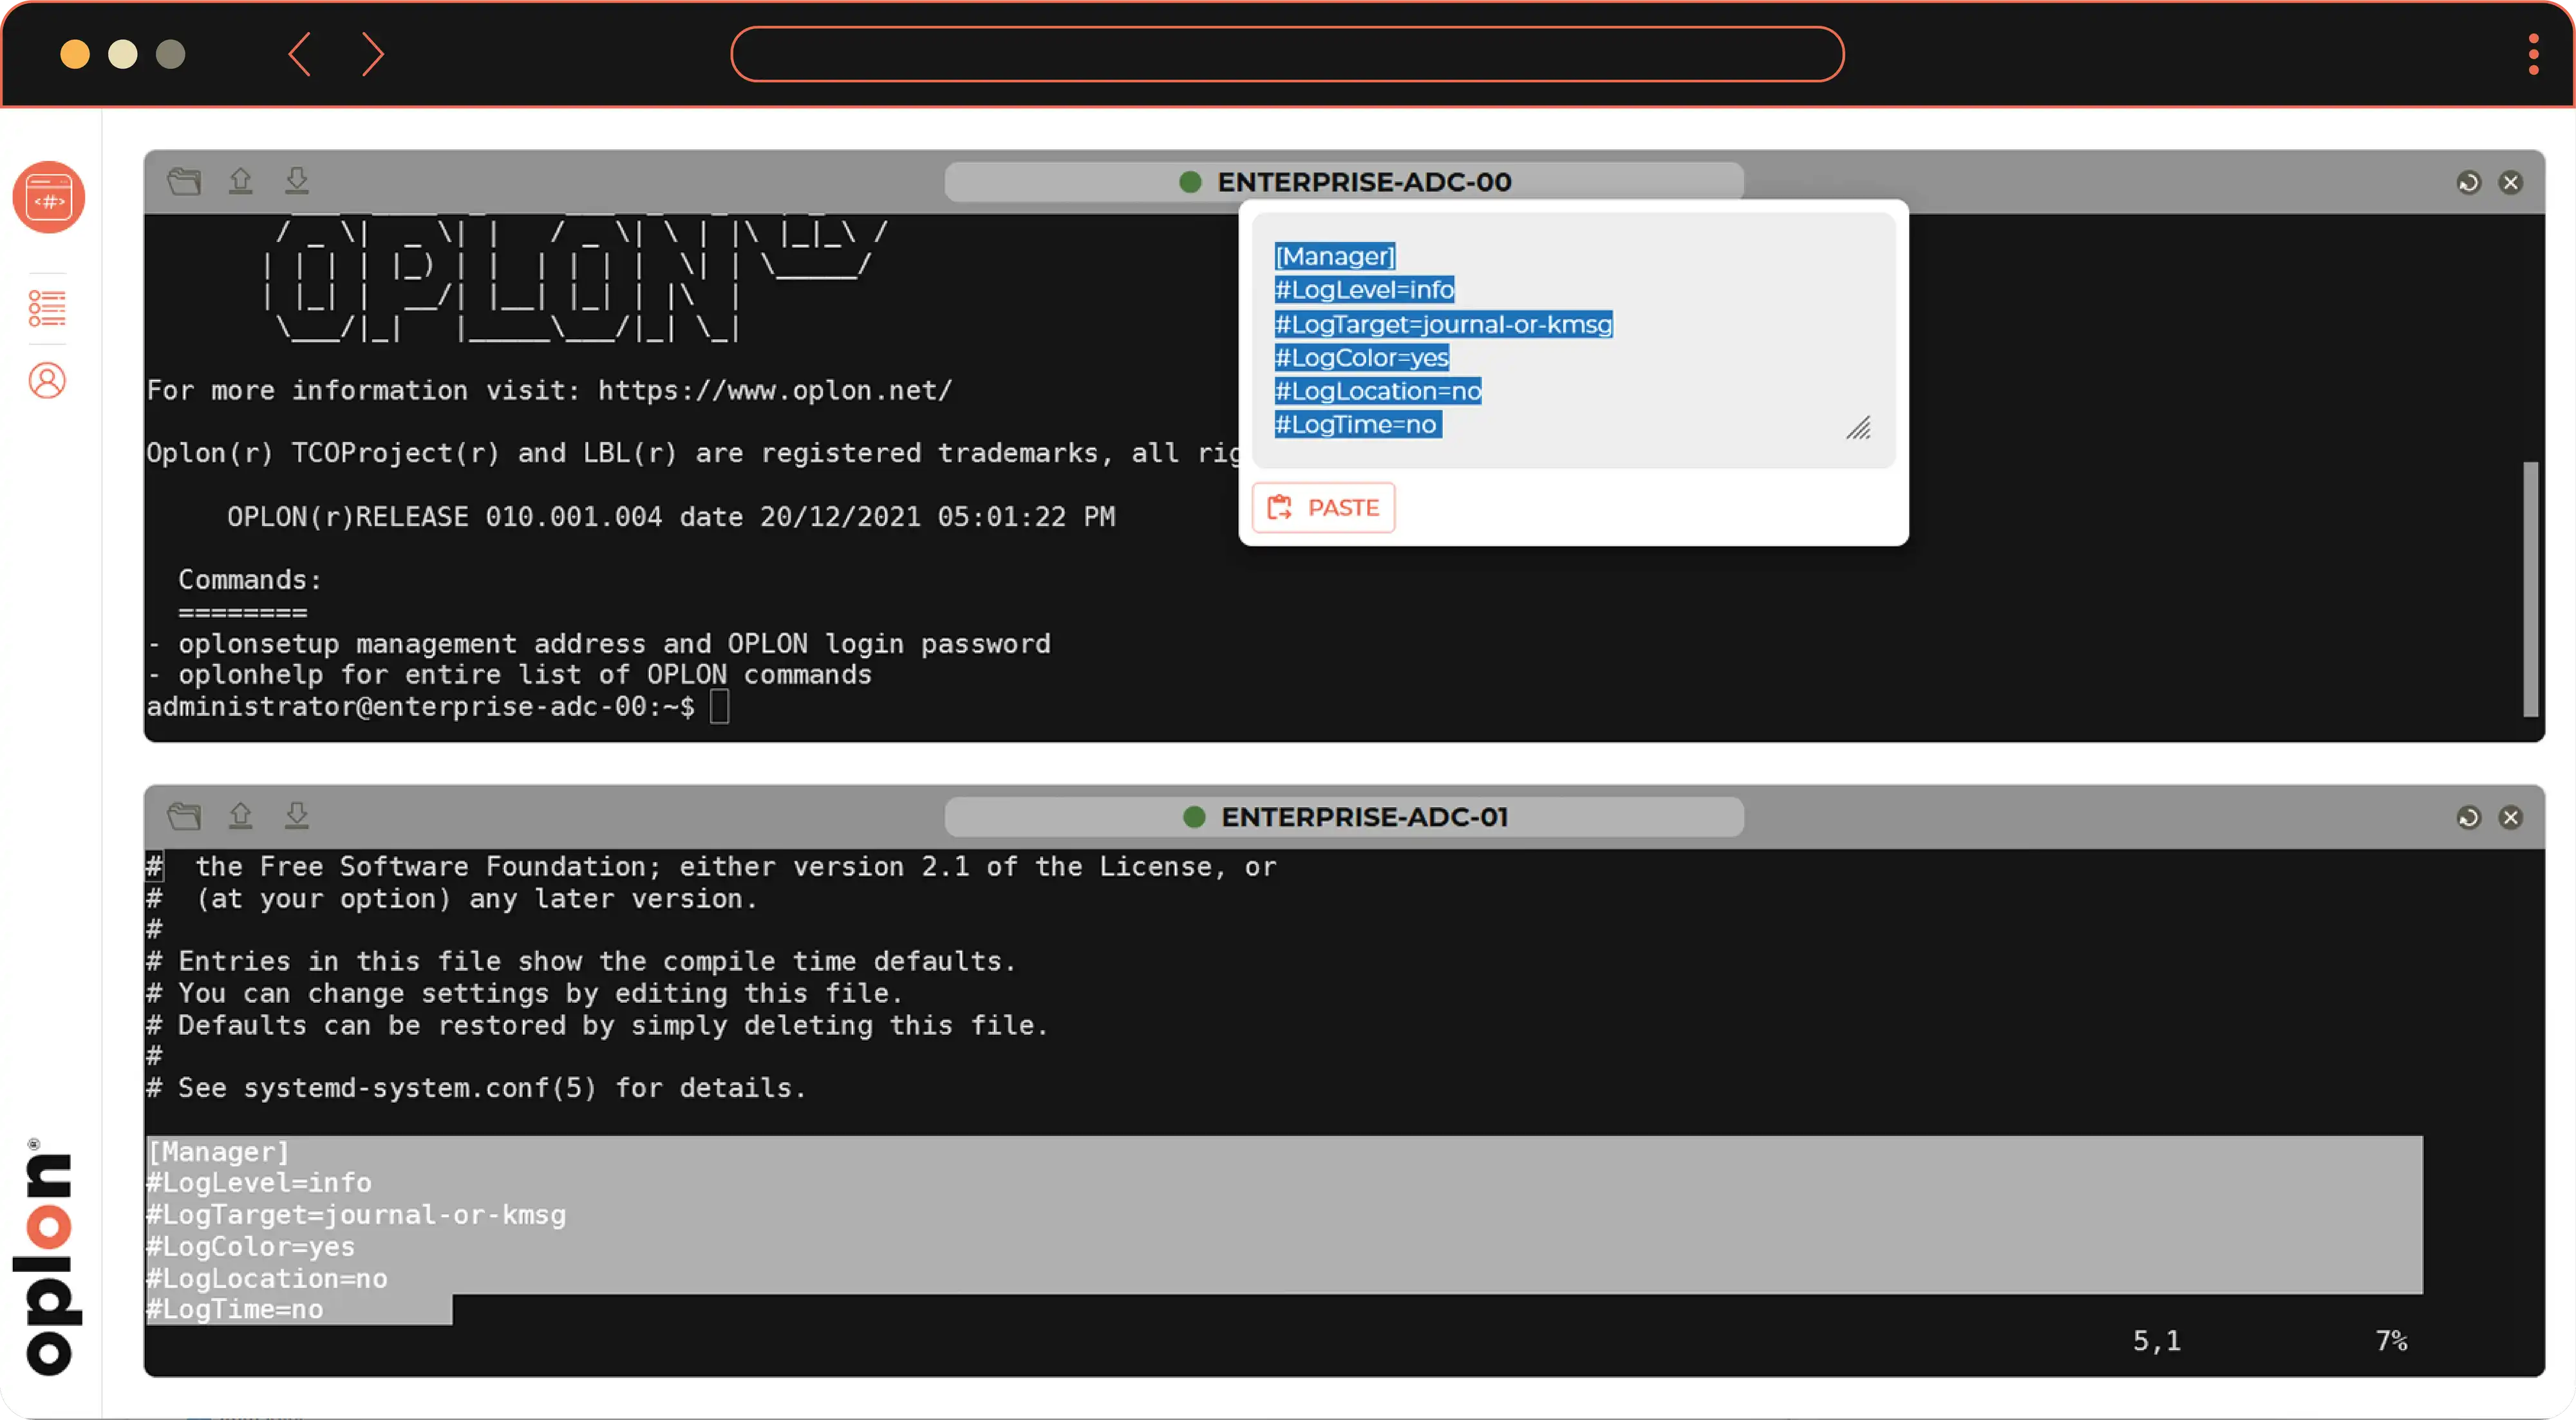
Task: Select the ENTERPRISE-ADC-00 title tab
Action: click(x=1344, y=182)
